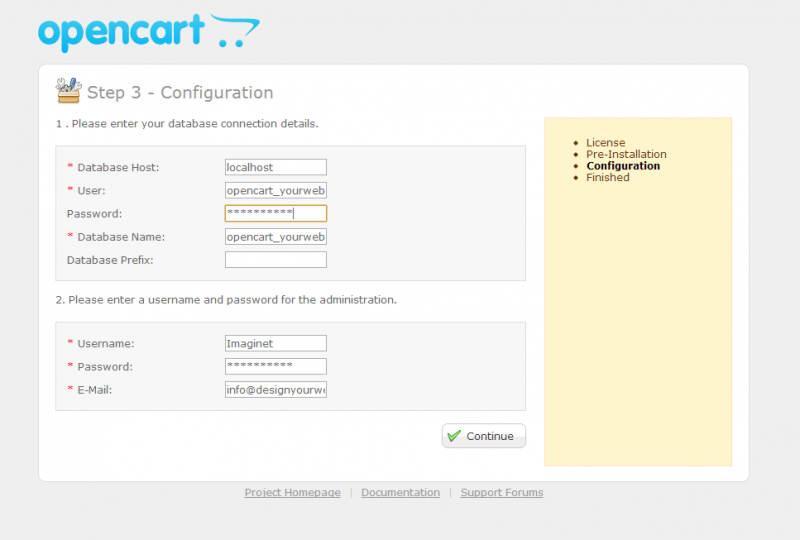Click the administration Password field
Screen dimensions: 800x540
[x=276, y=366]
